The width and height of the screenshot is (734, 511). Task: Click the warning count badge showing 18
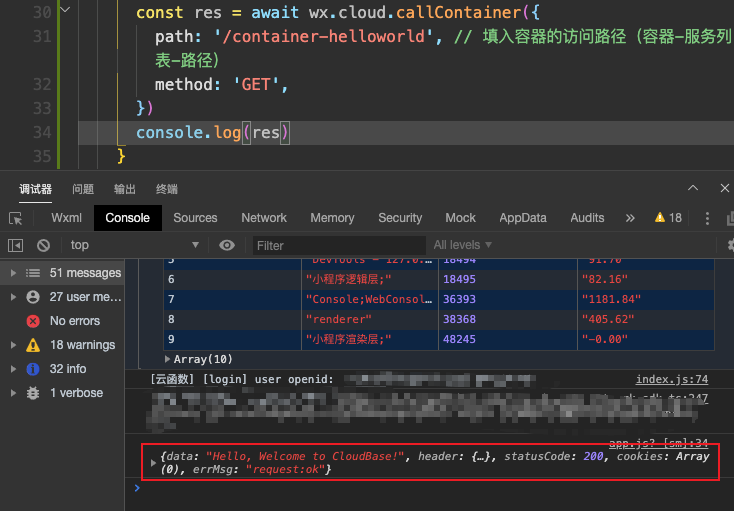(668, 218)
